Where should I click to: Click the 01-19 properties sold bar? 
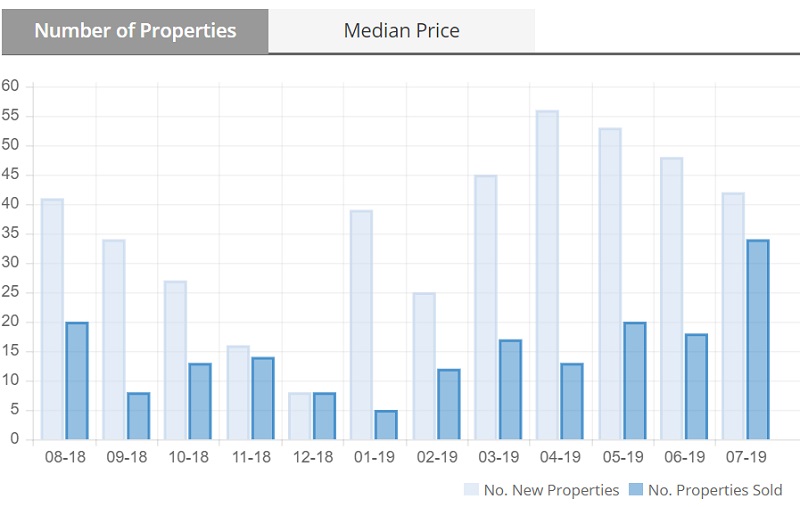[386, 425]
